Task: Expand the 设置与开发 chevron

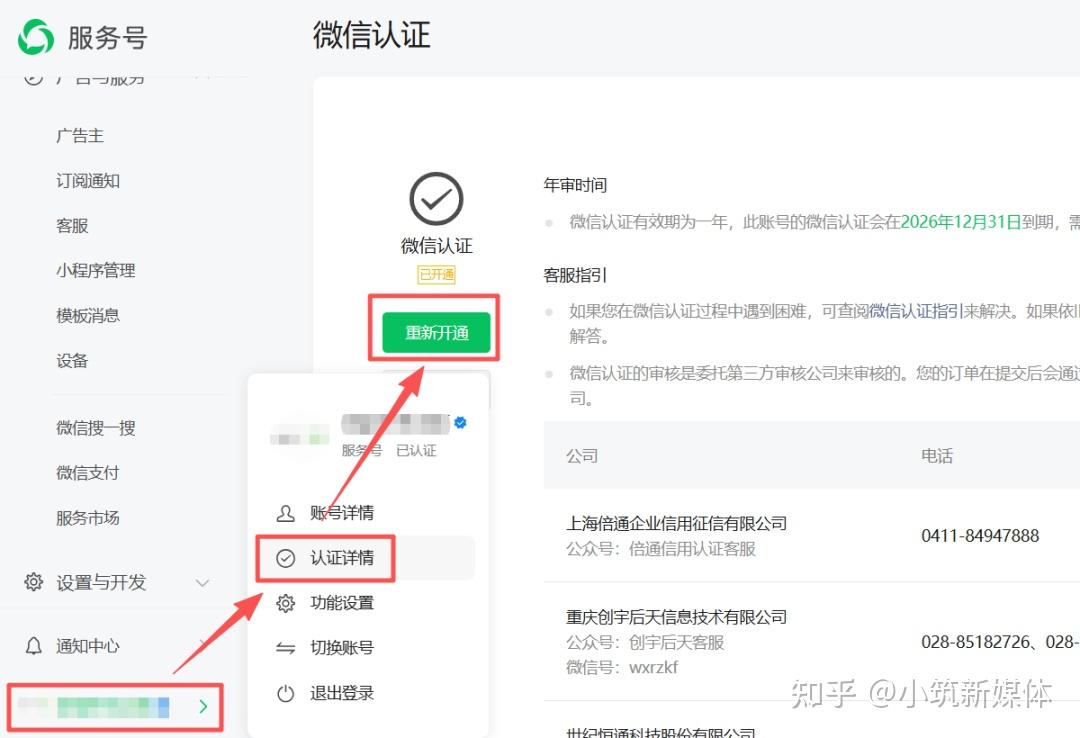Action: click(x=202, y=582)
